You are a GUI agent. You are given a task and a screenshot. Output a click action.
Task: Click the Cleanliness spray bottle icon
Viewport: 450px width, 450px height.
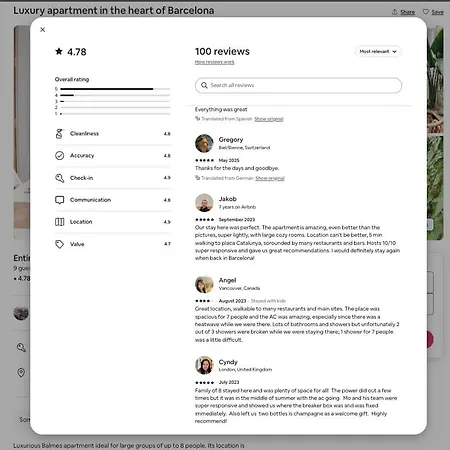coord(59,134)
